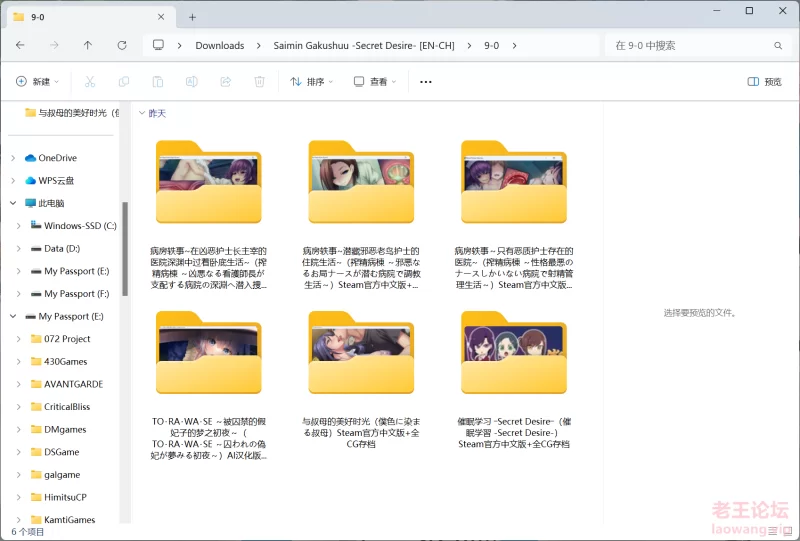800x541 pixels.
Task: Open the See more (three dots) menu
Action: [x=426, y=82]
